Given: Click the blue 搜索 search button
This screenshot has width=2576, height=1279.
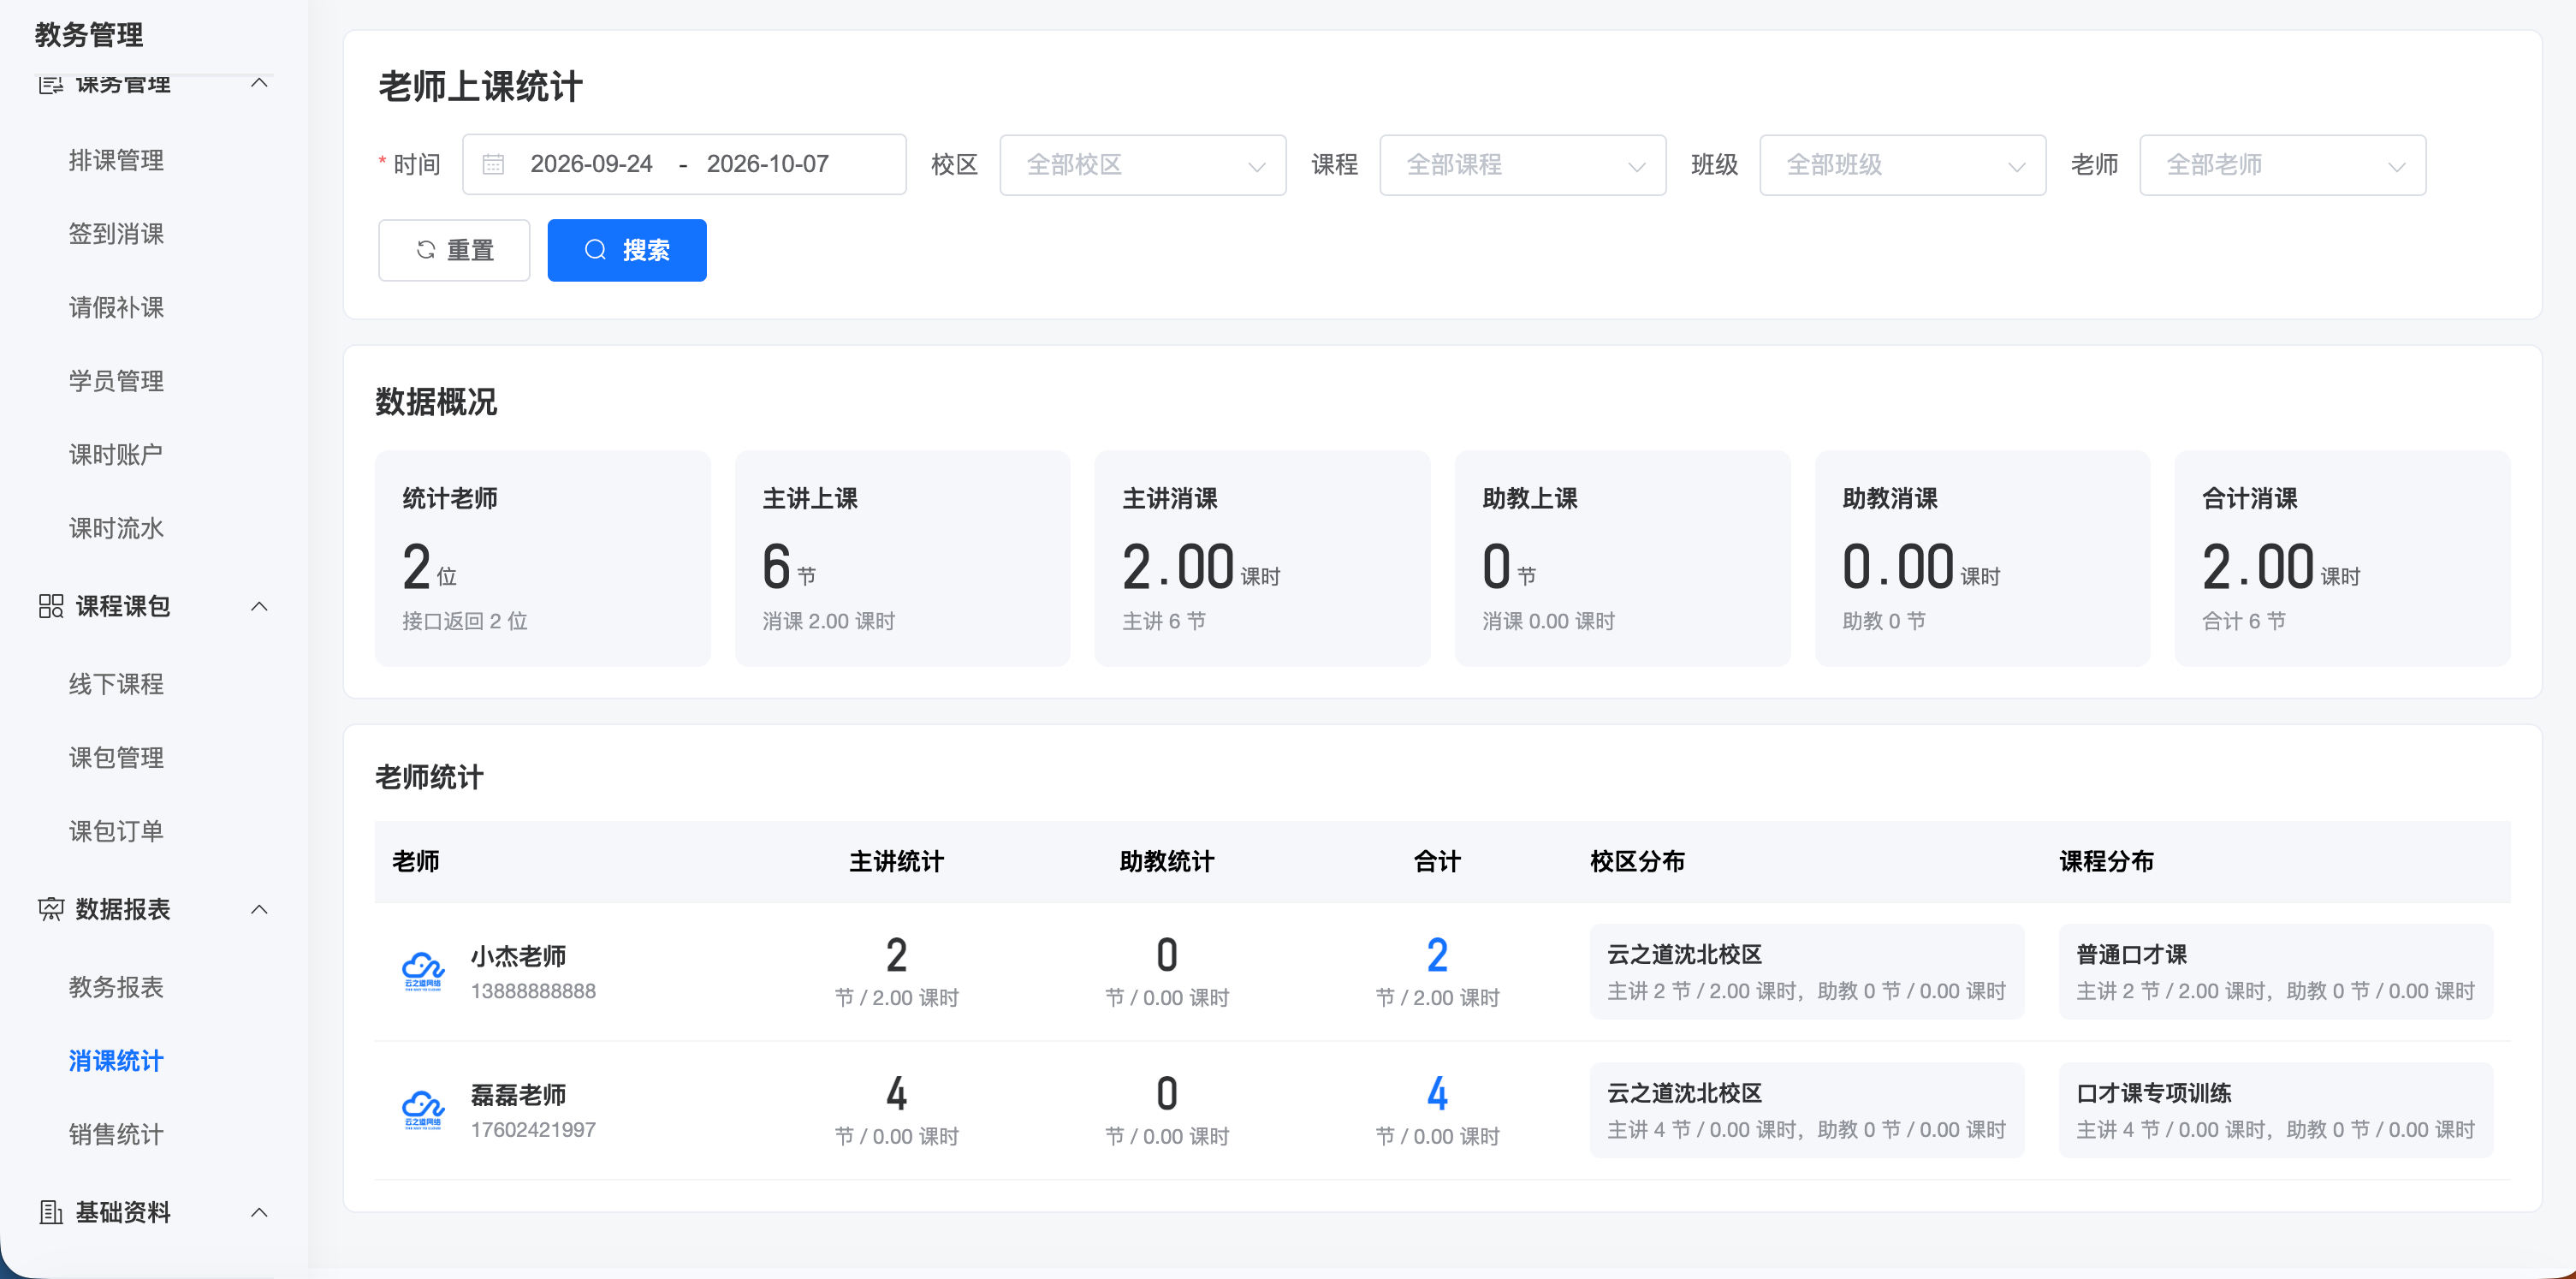Looking at the screenshot, I should click(x=627, y=250).
